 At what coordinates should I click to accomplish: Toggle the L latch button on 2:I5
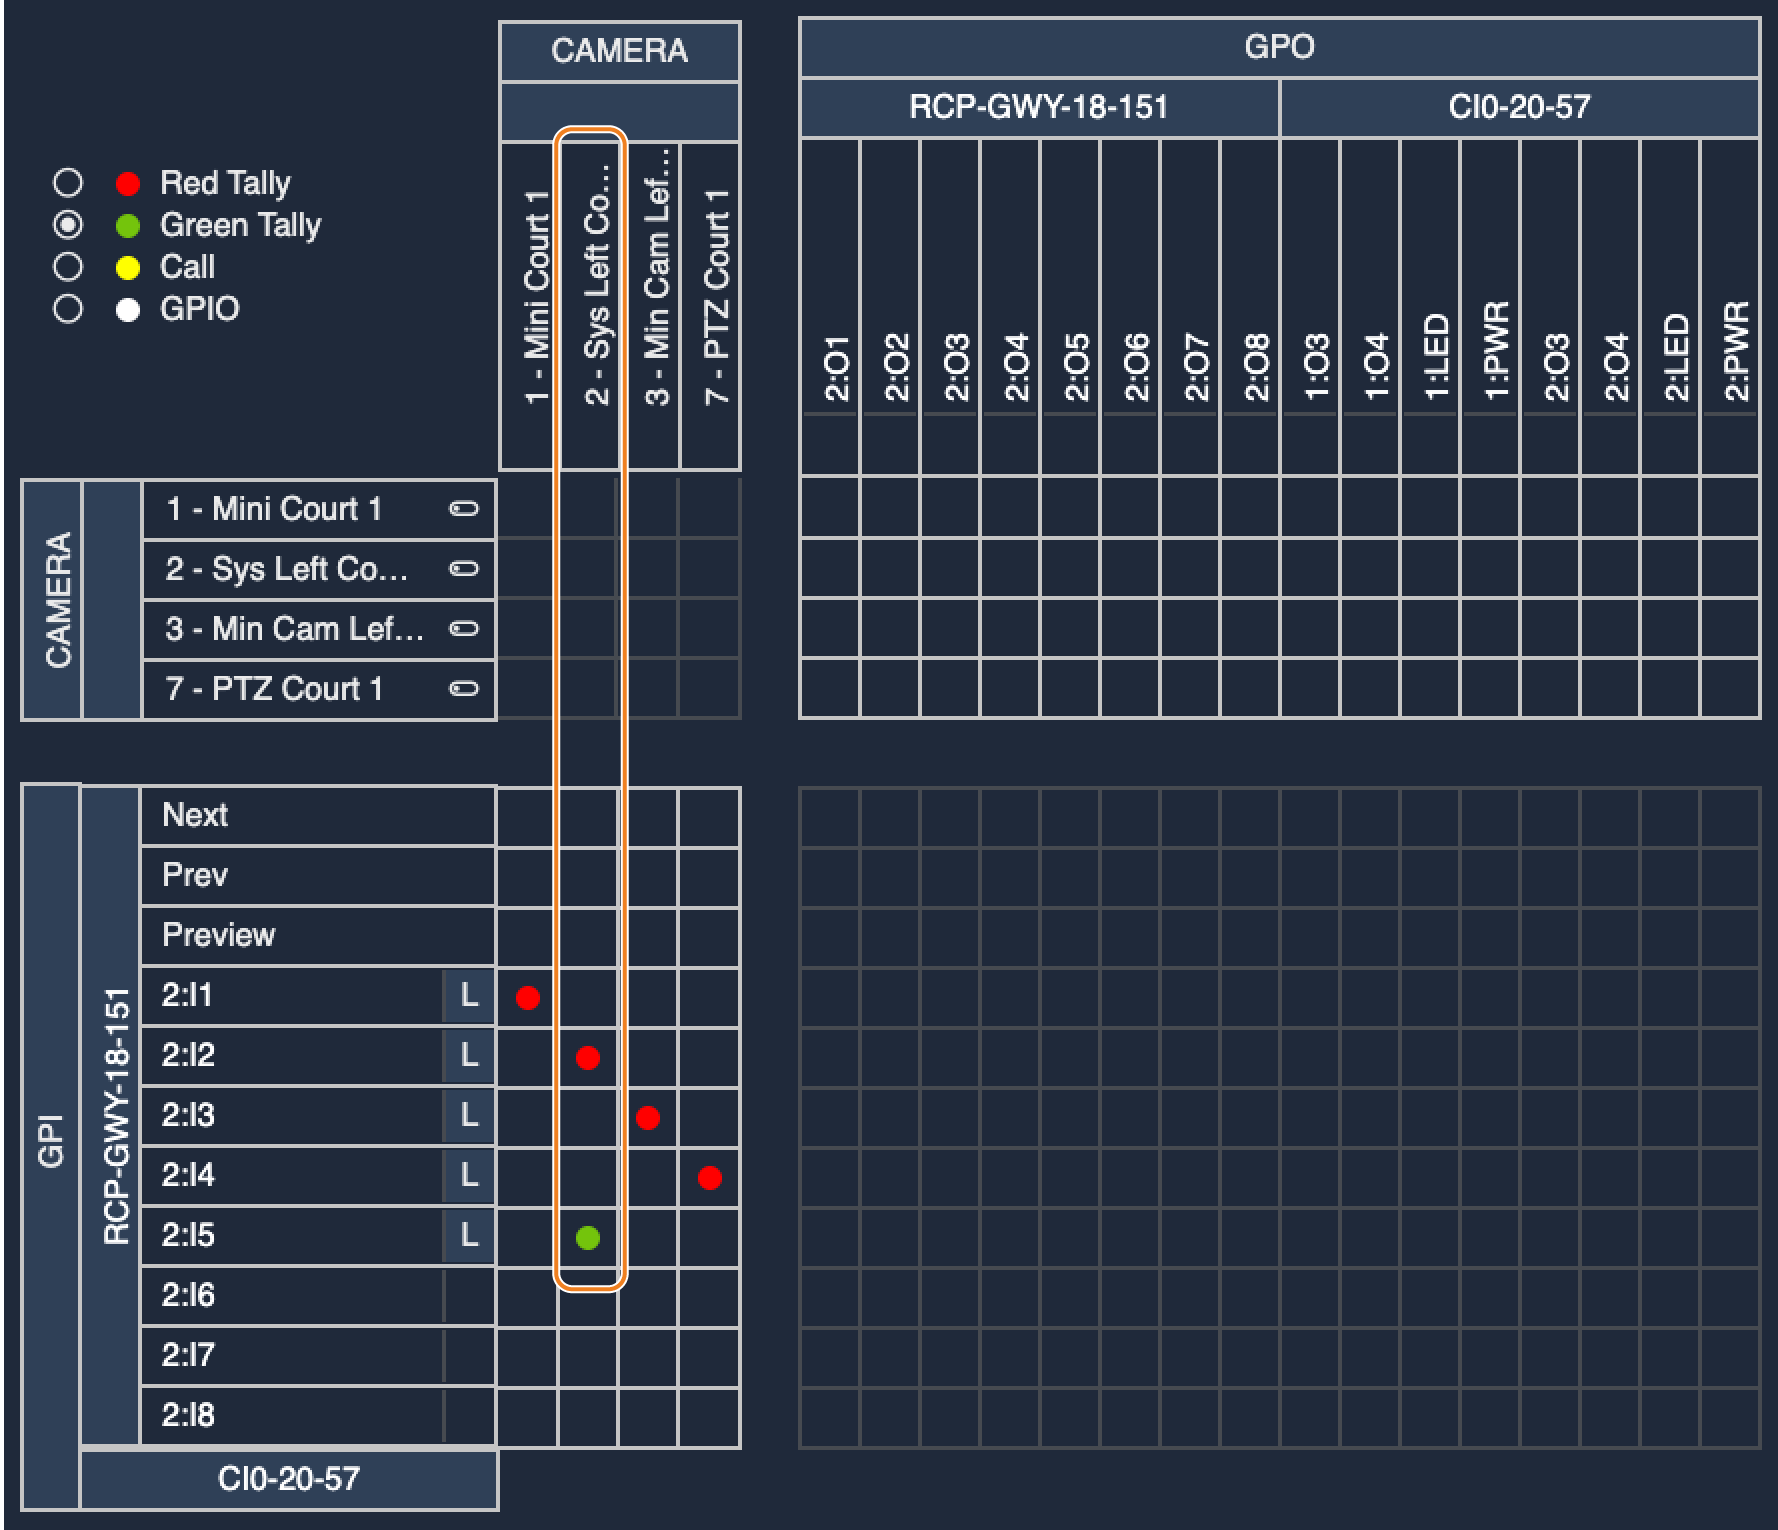[468, 1235]
